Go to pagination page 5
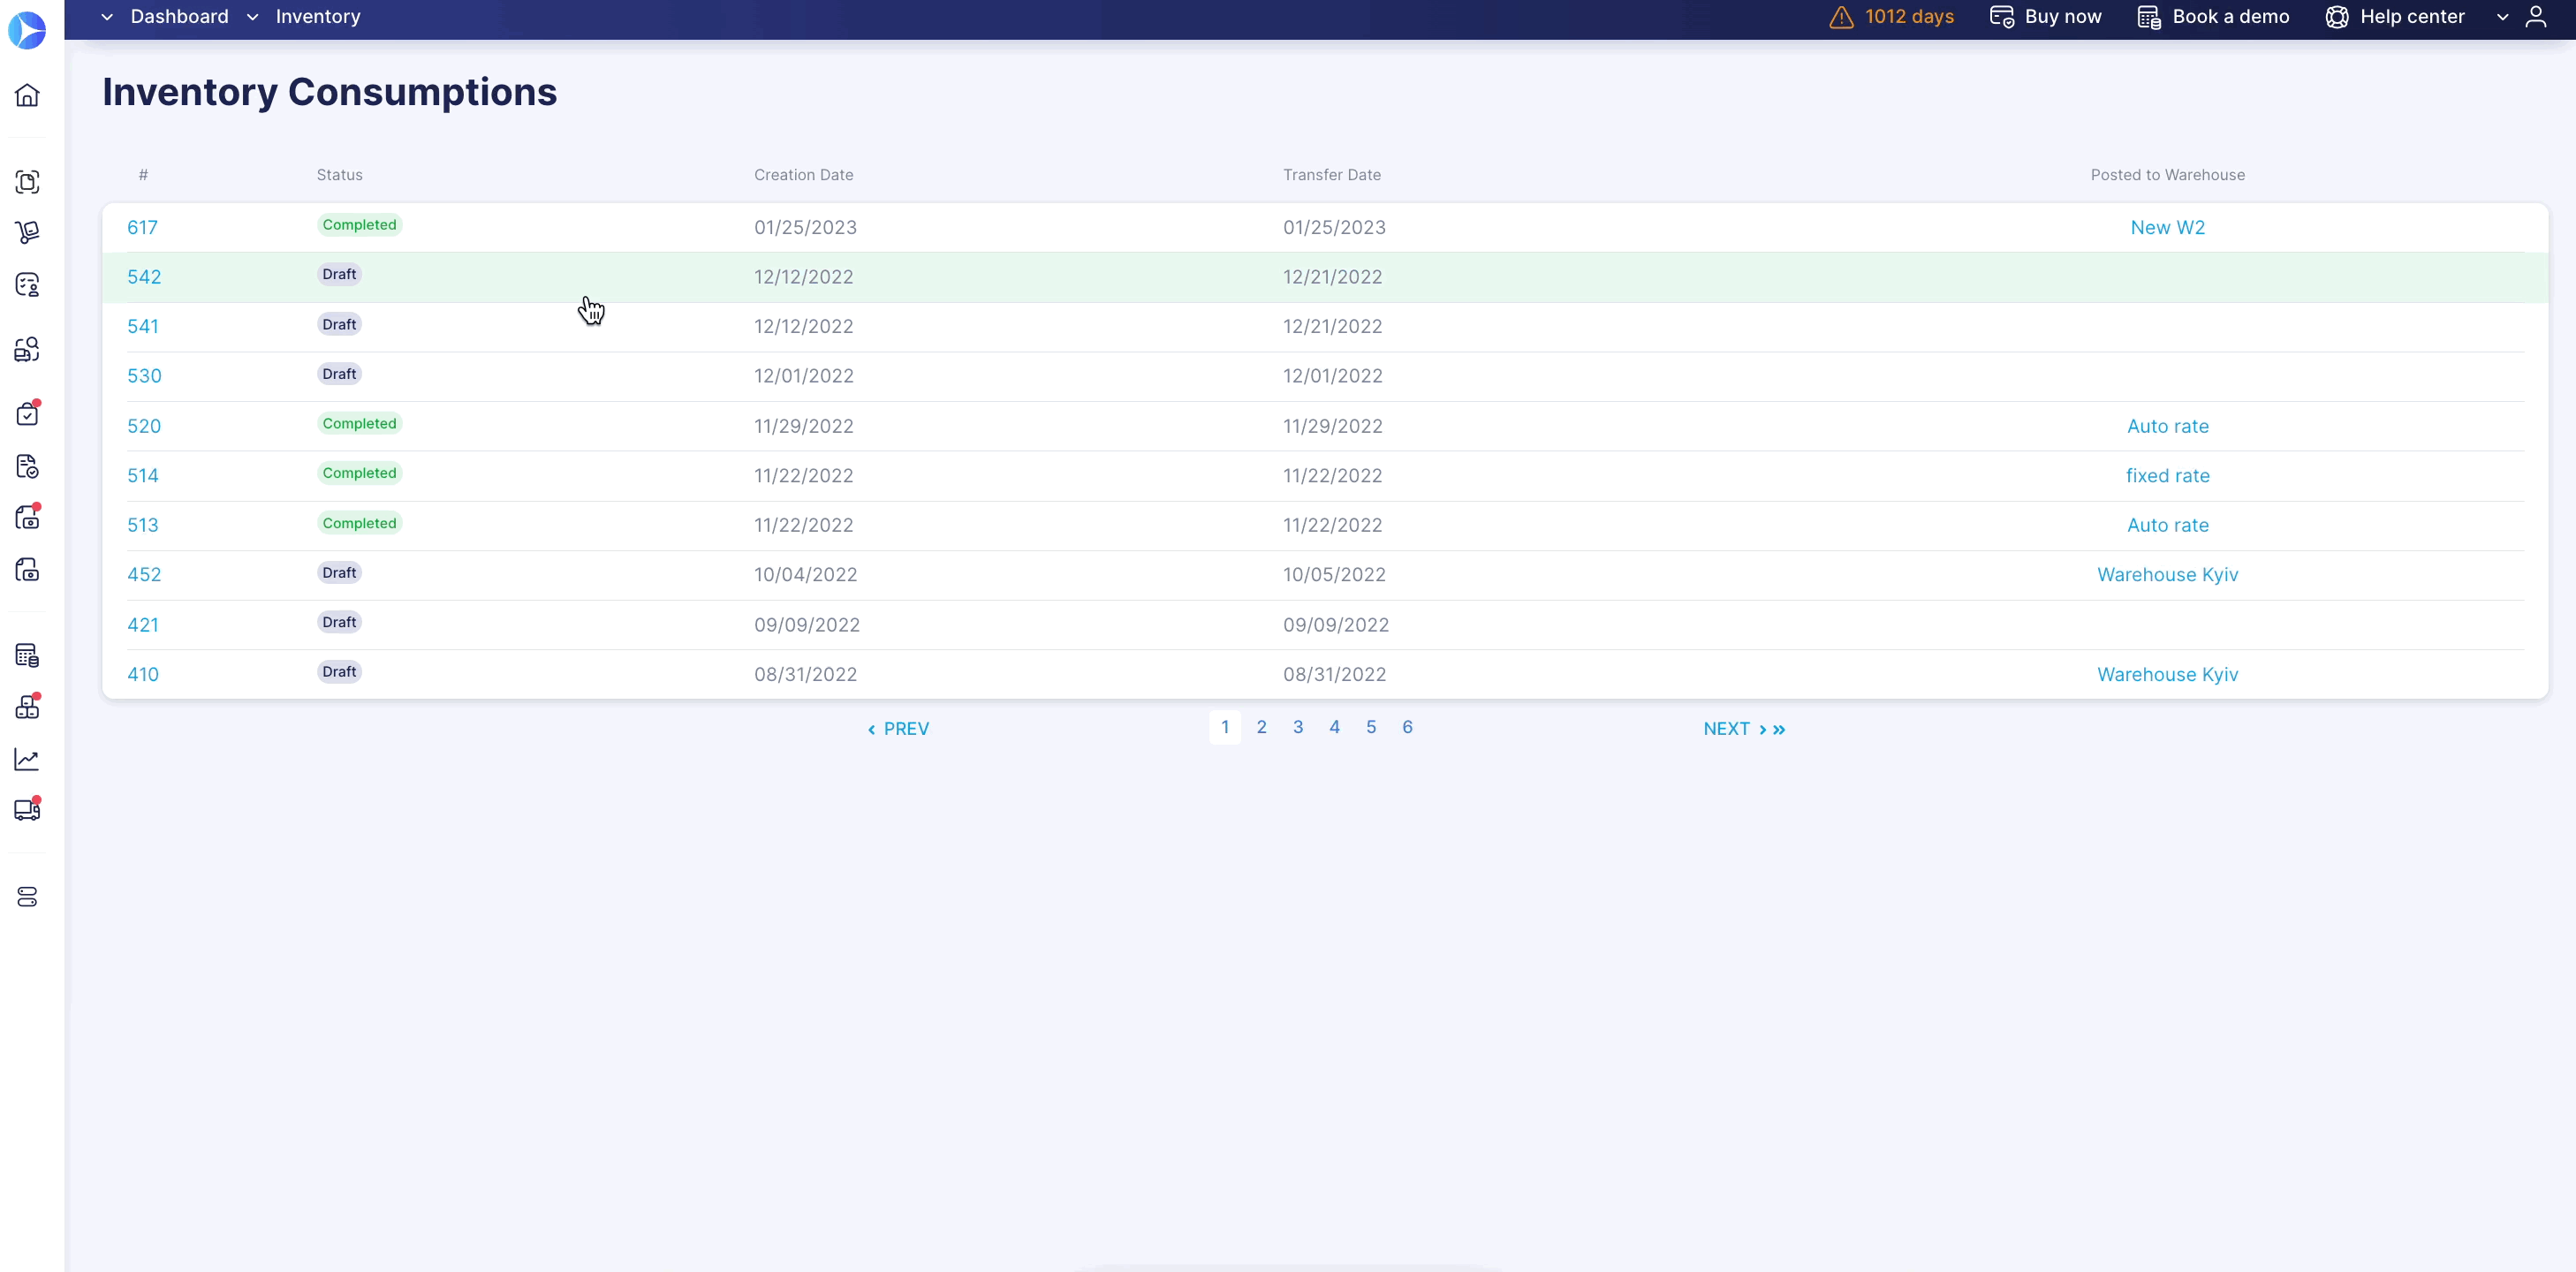 coord(1371,727)
